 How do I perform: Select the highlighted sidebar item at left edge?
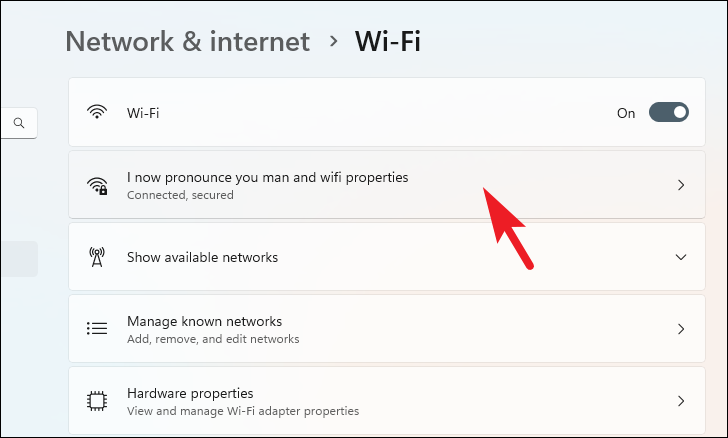click(x=19, y=259)
